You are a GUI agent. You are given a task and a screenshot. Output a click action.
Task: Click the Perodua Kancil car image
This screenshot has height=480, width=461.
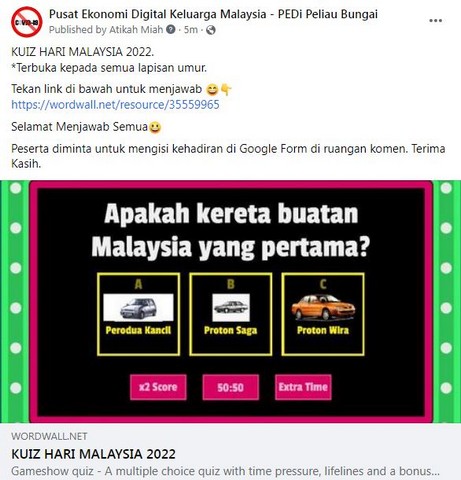coord(138,307)
